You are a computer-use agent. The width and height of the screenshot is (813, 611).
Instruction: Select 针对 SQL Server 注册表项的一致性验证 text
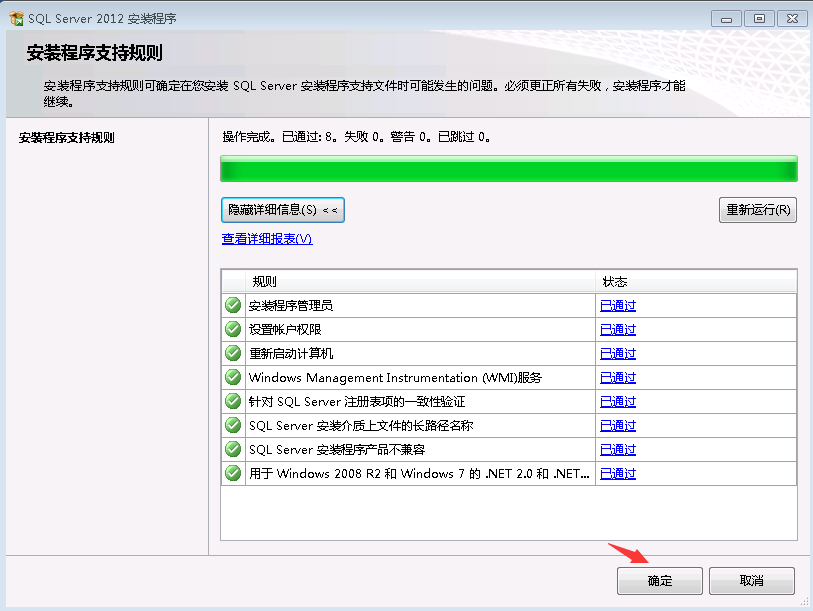(x=357, y=401)
